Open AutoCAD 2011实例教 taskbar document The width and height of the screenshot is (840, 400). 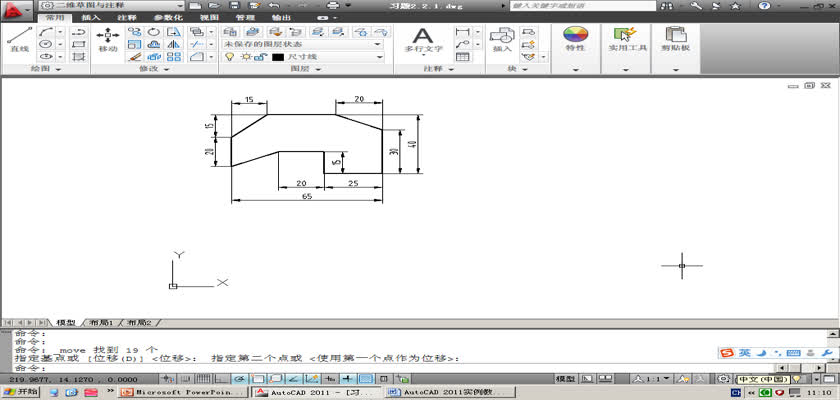click(450, 392)
